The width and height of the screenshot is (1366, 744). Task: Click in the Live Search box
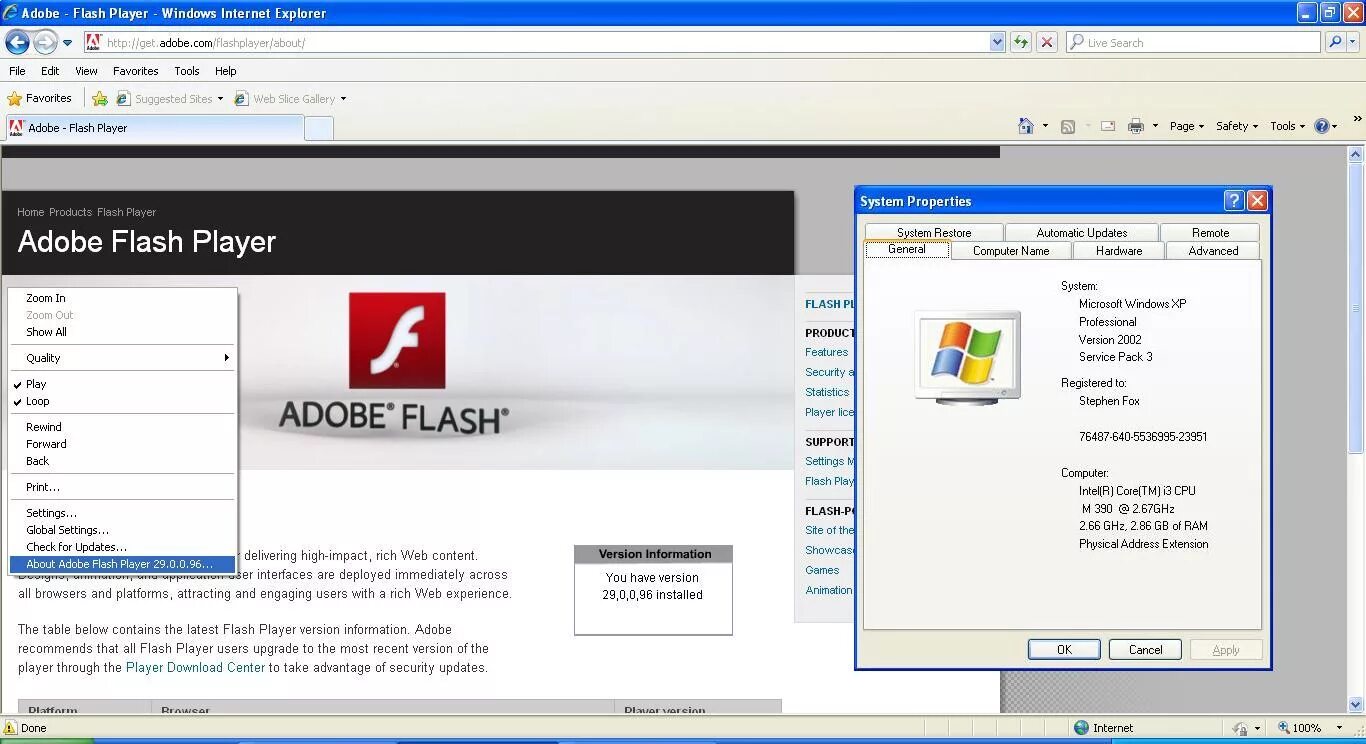[1193, 42]
